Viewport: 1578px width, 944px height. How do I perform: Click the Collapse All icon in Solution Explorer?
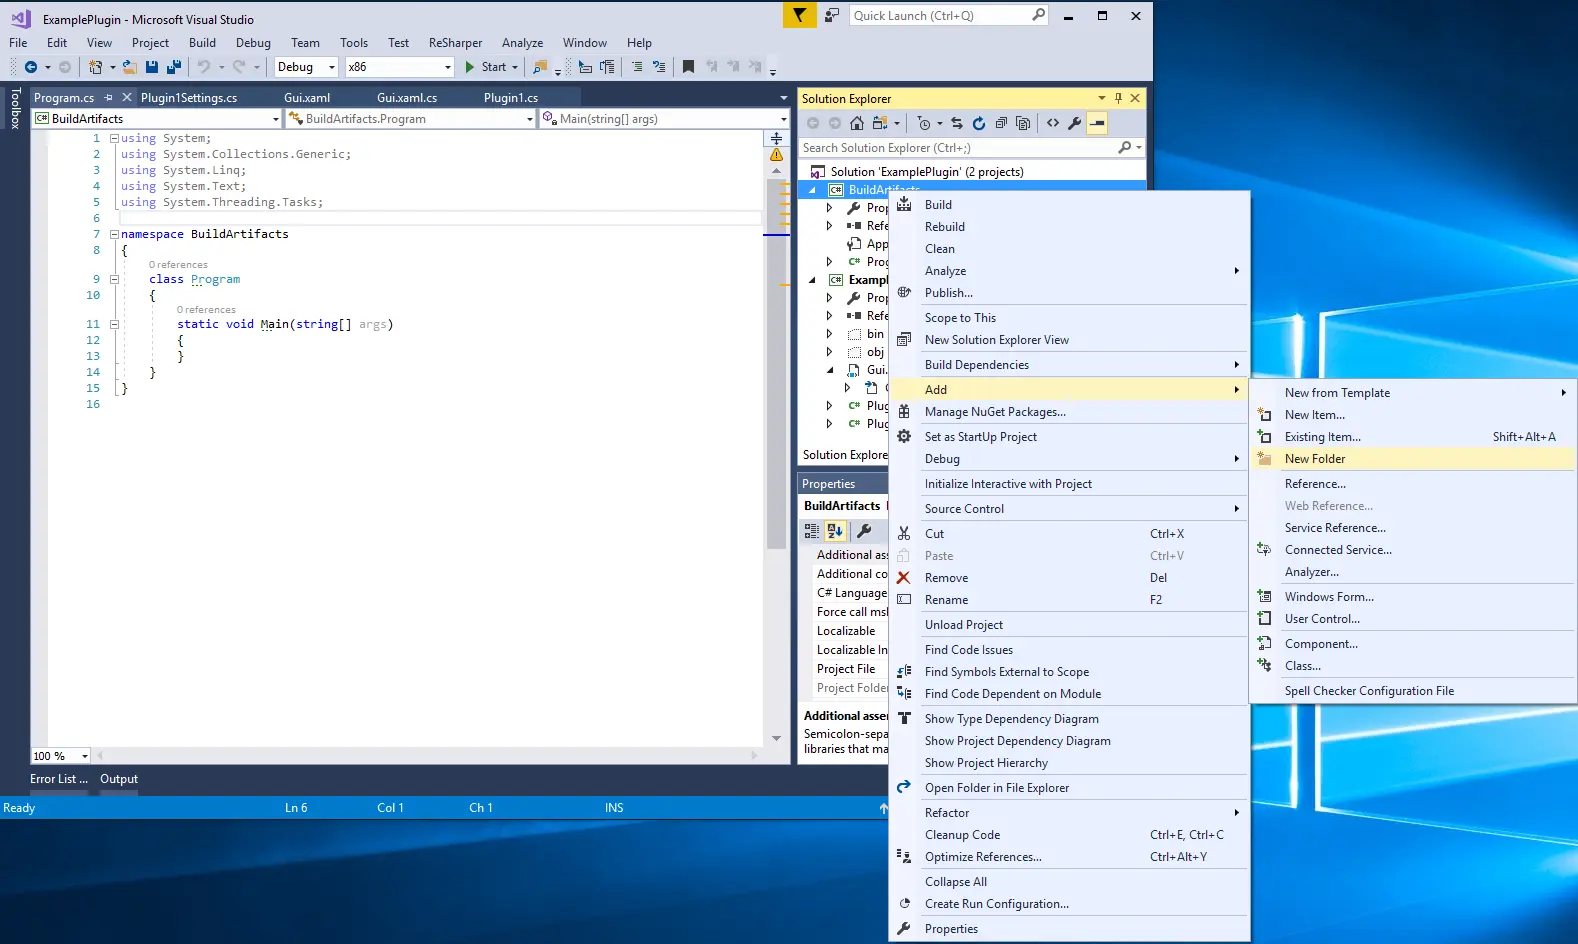pos(1001,123)
